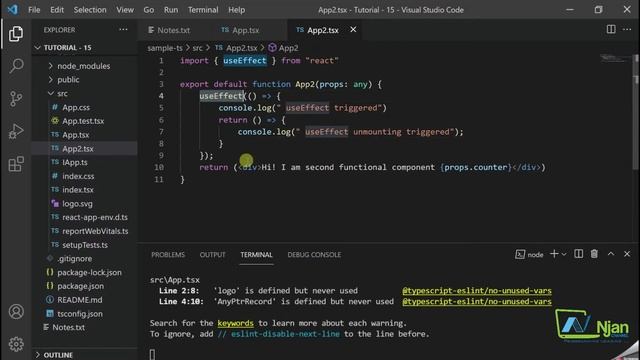Add a new terminal with plus icon
640x360 pixels.
point(554,254)
